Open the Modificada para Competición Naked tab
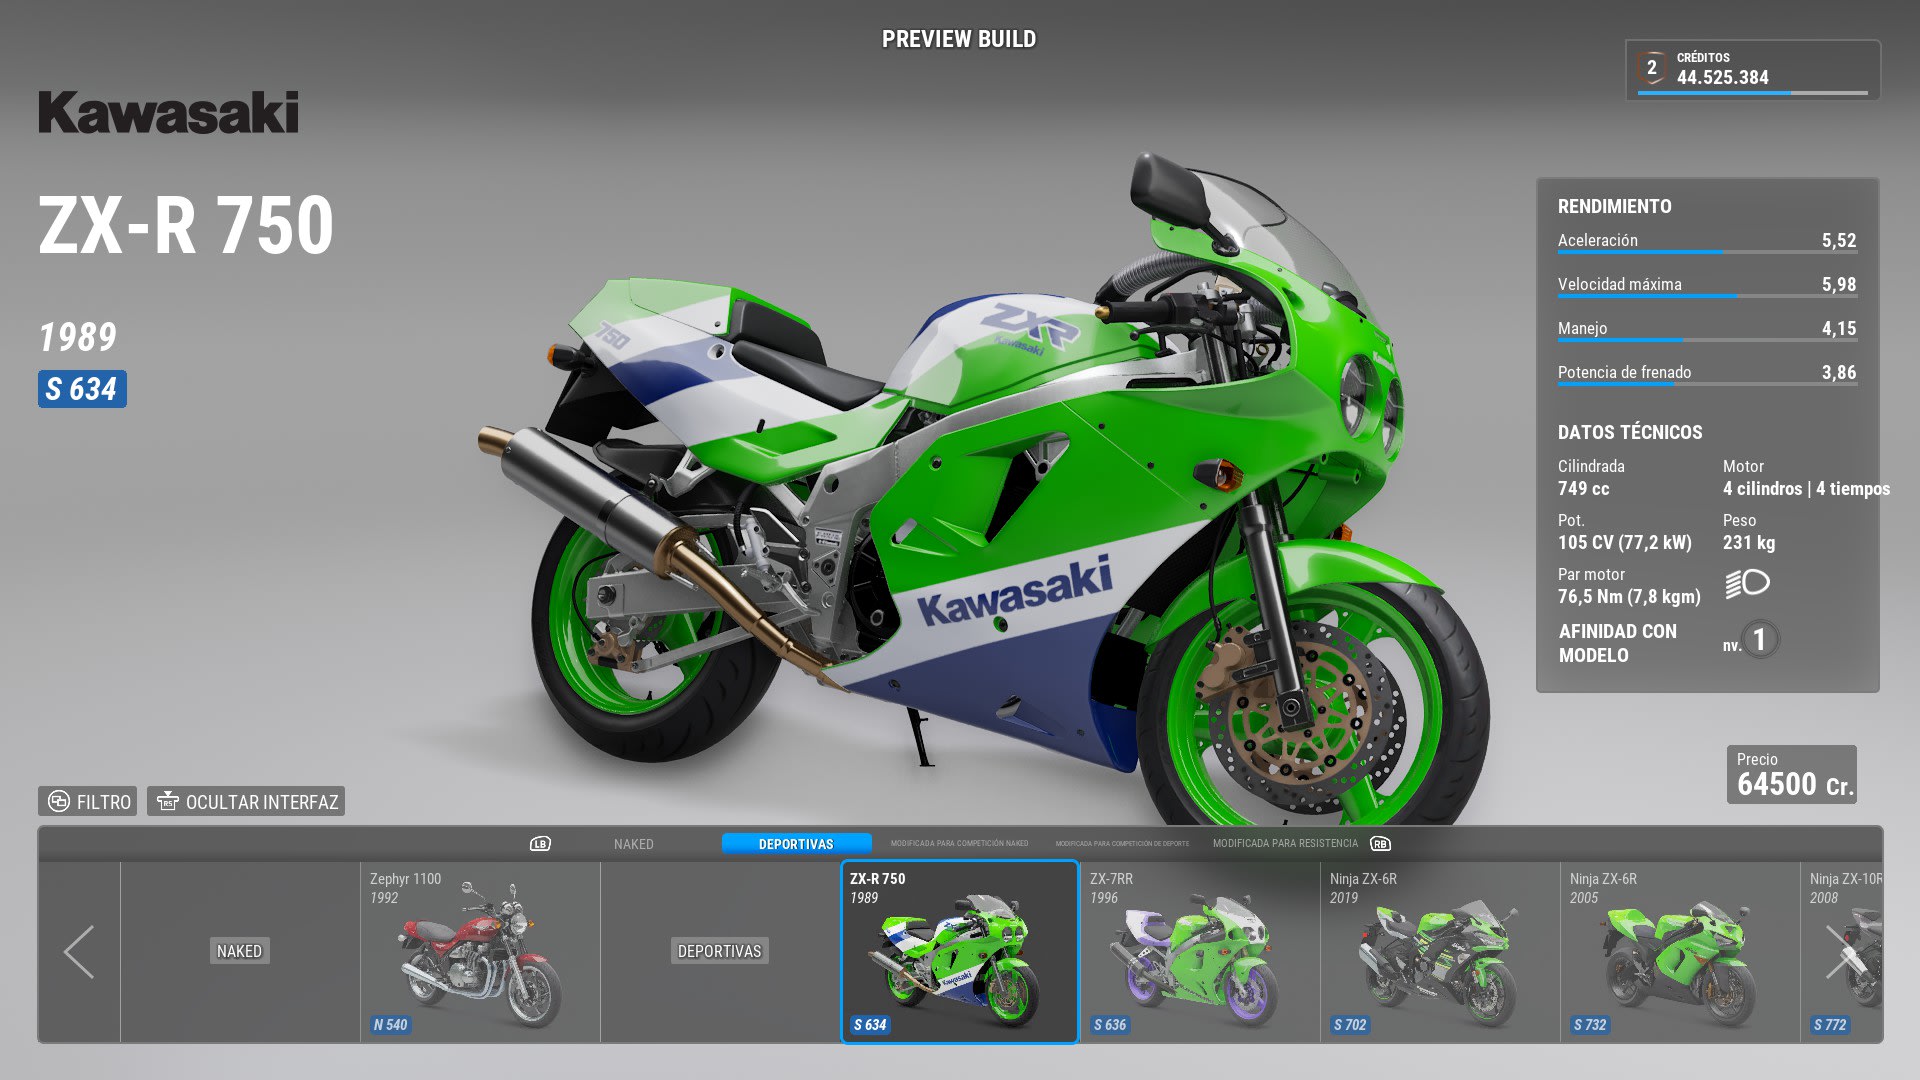Viewport: 1920px width, 1080px height. click(x=959, y=844)
